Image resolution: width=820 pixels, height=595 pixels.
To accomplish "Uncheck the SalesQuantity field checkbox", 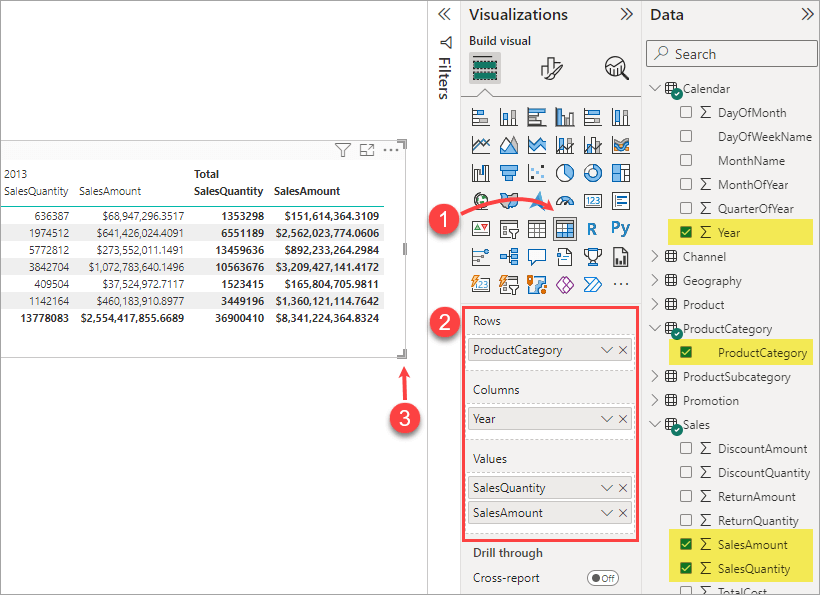I will [x=686, y=568].
